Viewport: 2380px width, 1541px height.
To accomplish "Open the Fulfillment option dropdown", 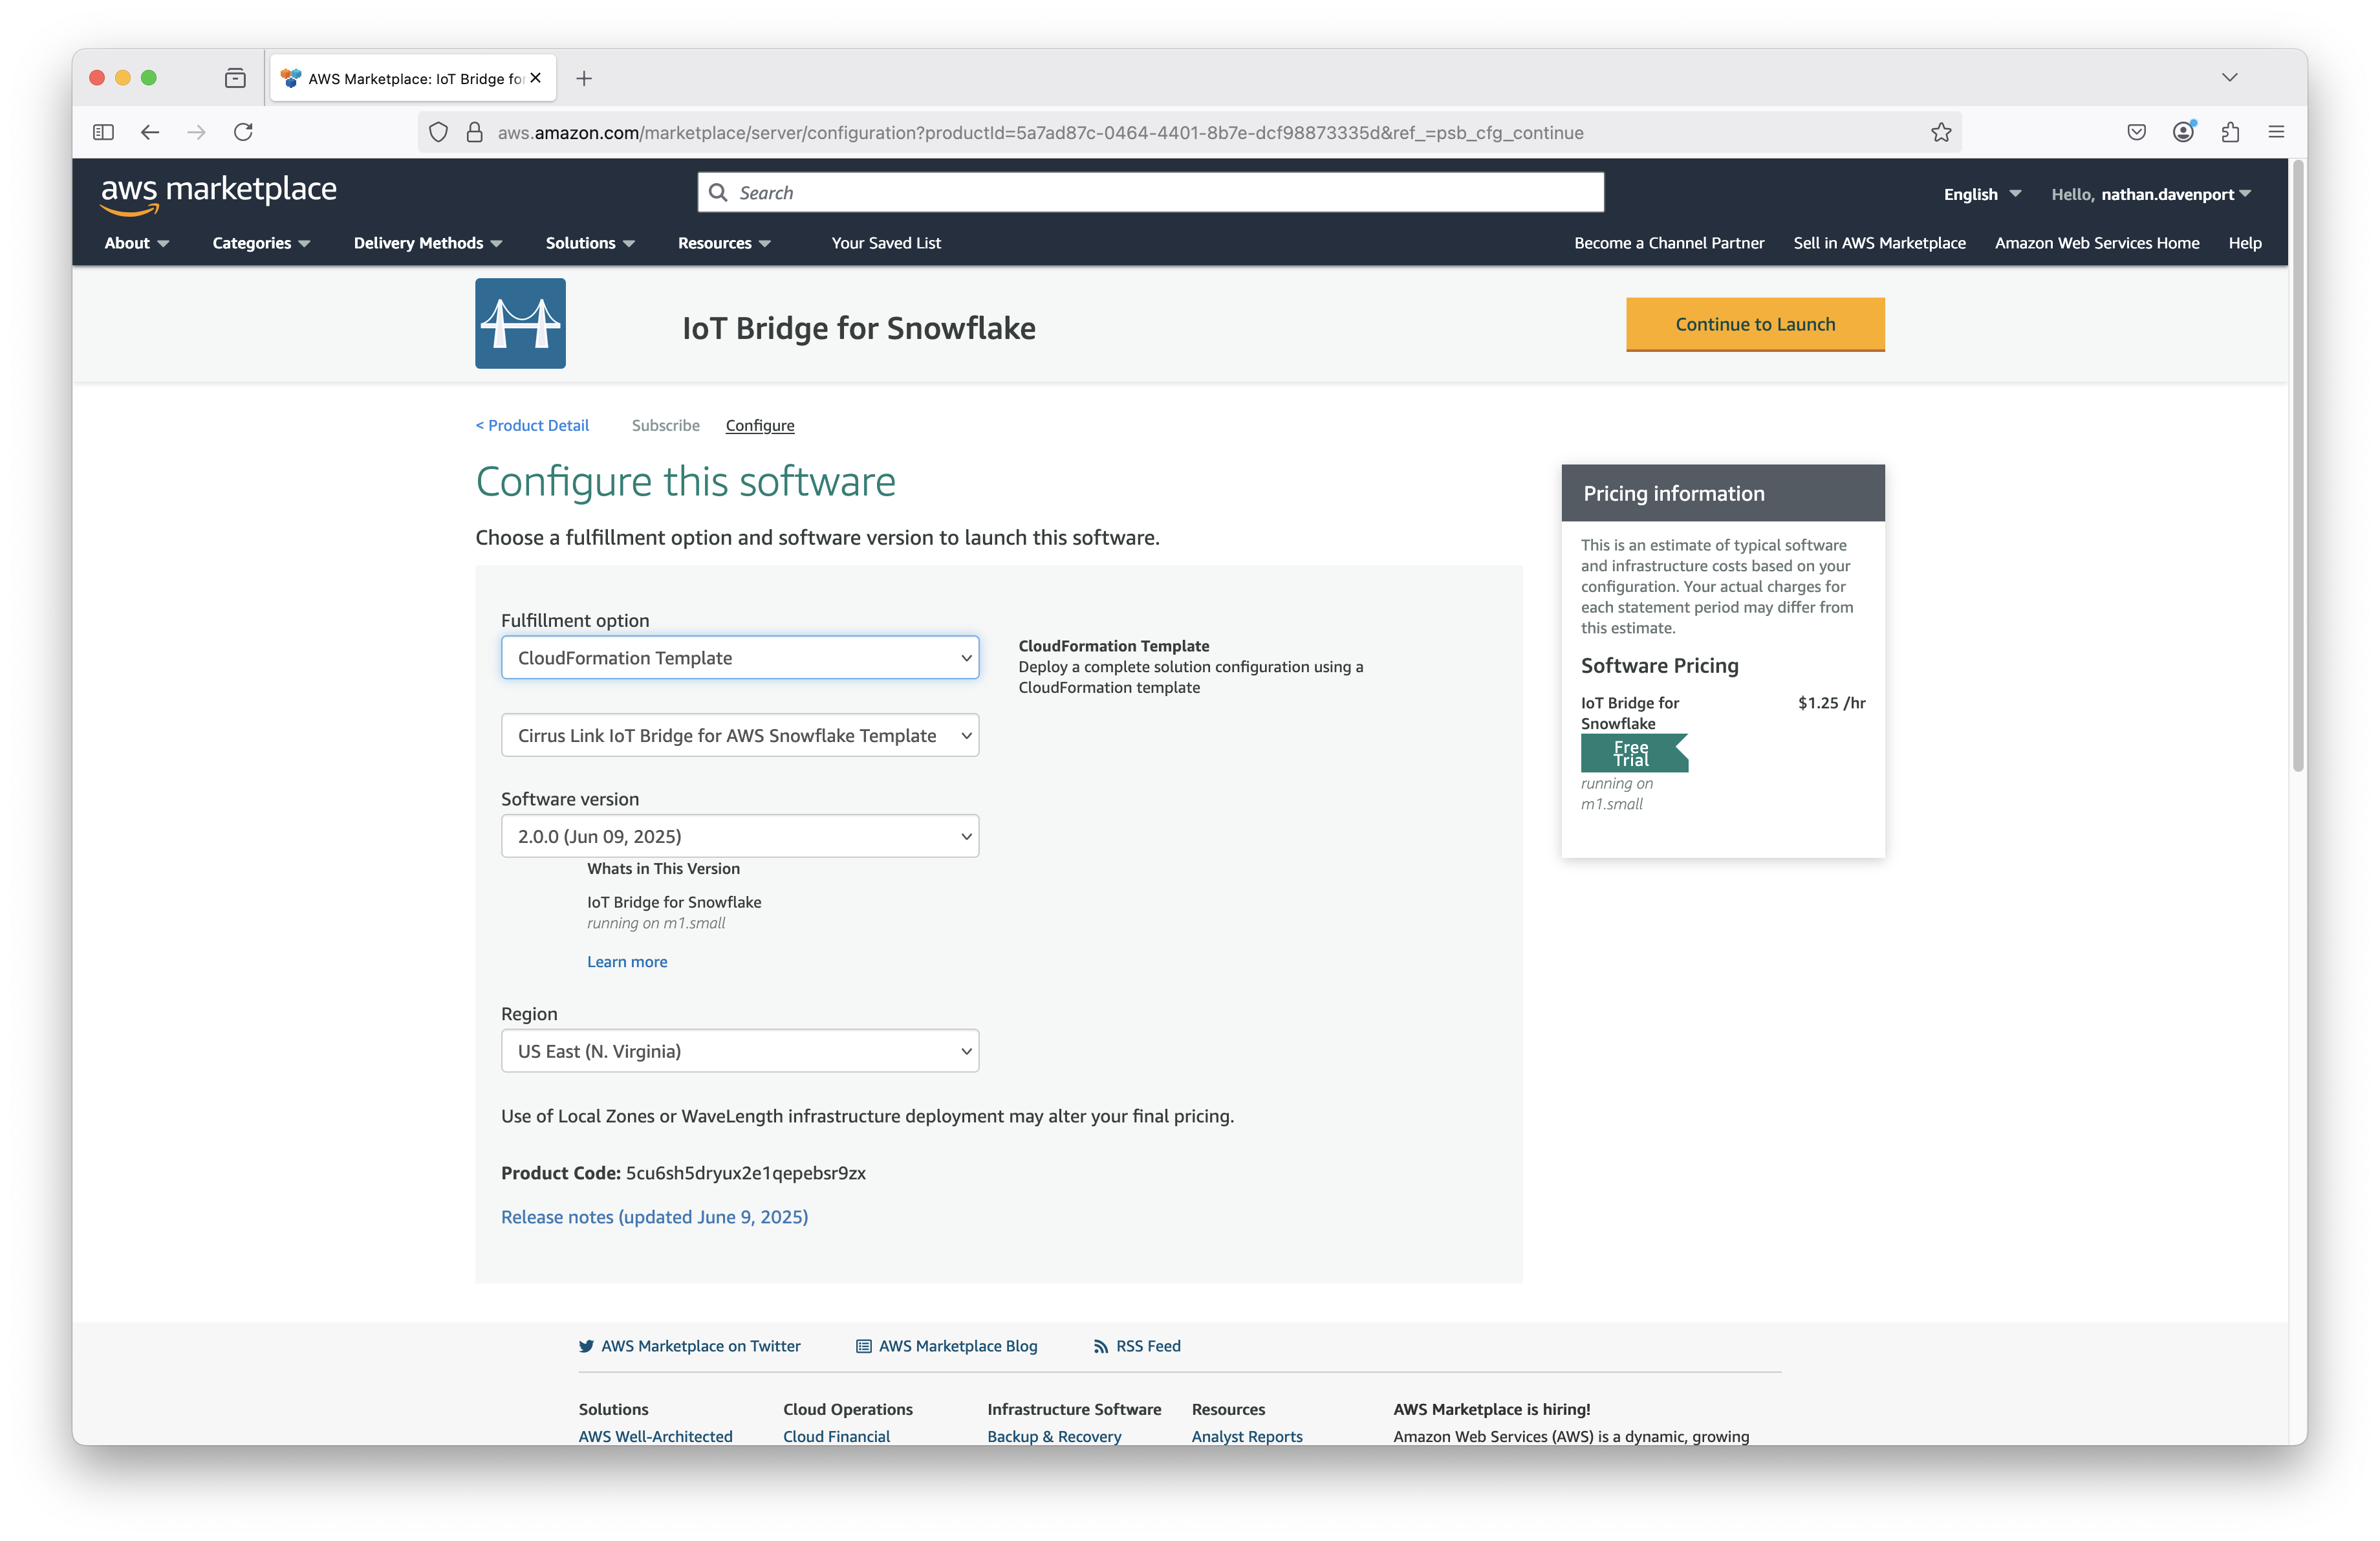I will 739,657.
